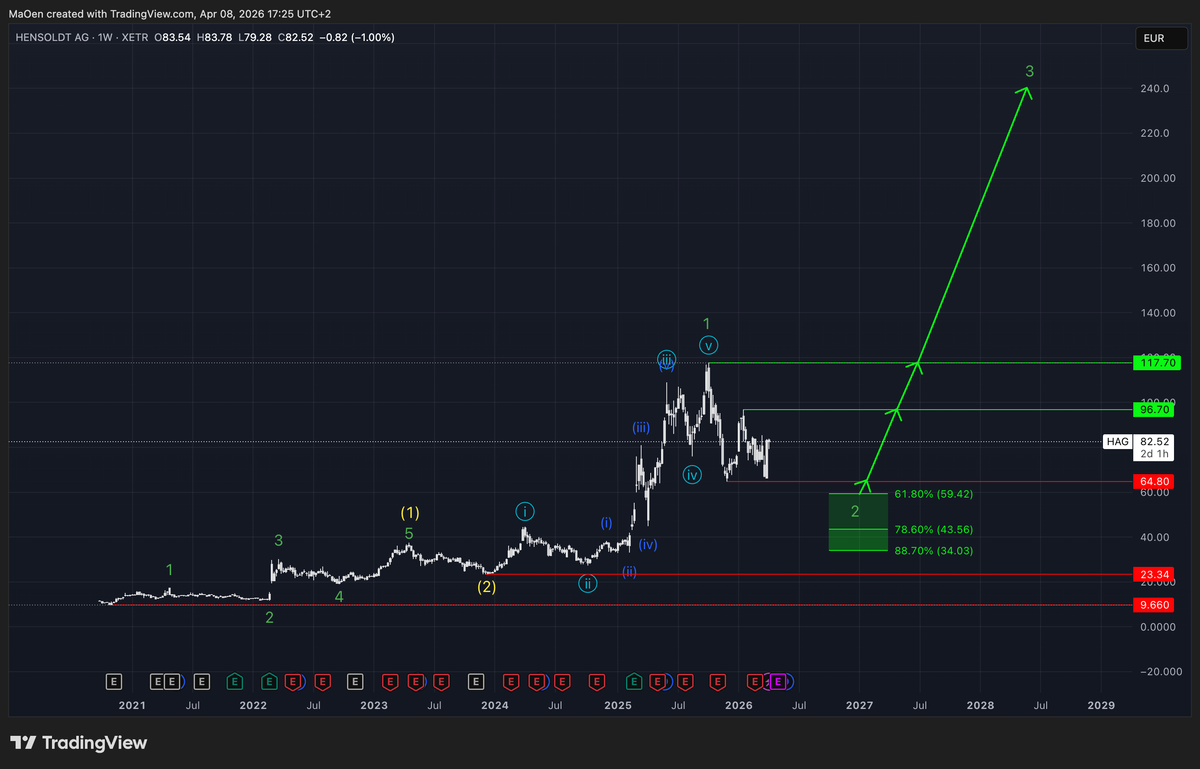
Task: Select the red 23.34 price level label
Action: tap(1151, 575)
